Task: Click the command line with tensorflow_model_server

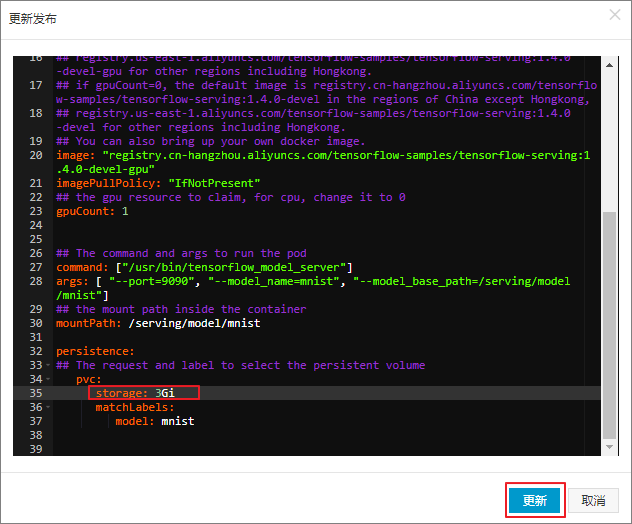Action: [x=204, y=267]
